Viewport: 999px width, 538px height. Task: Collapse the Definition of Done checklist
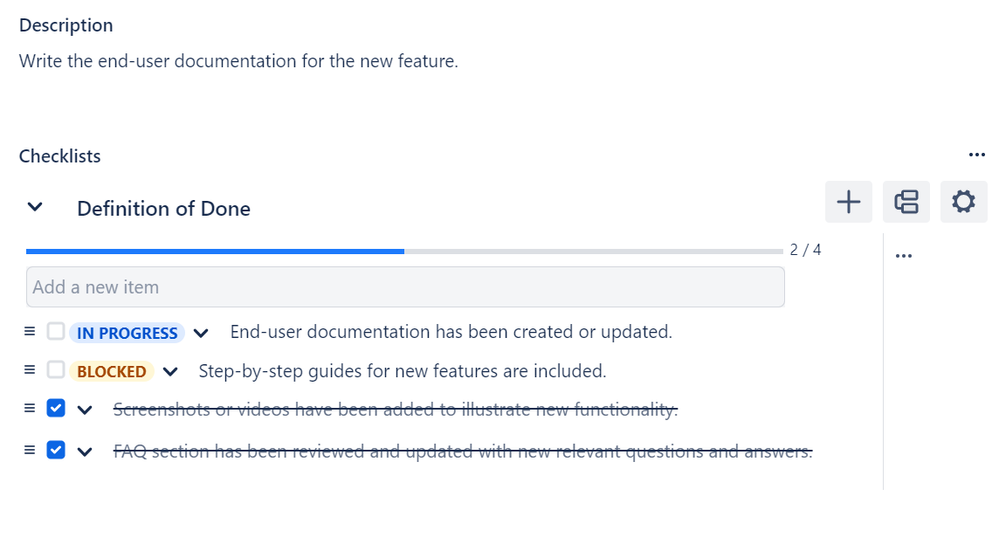pyautogui.click(x=35, y=208)
